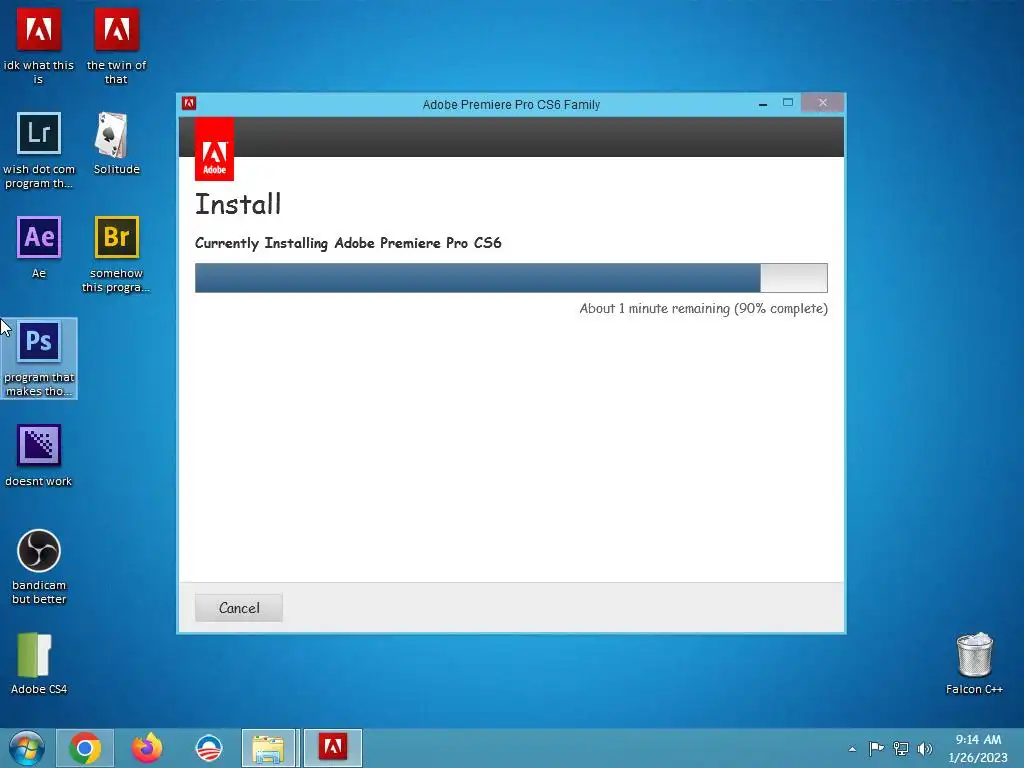Screen dimensions: 1024x768
Task: Open the volume speaker tray icon
Action: (925, 748)
